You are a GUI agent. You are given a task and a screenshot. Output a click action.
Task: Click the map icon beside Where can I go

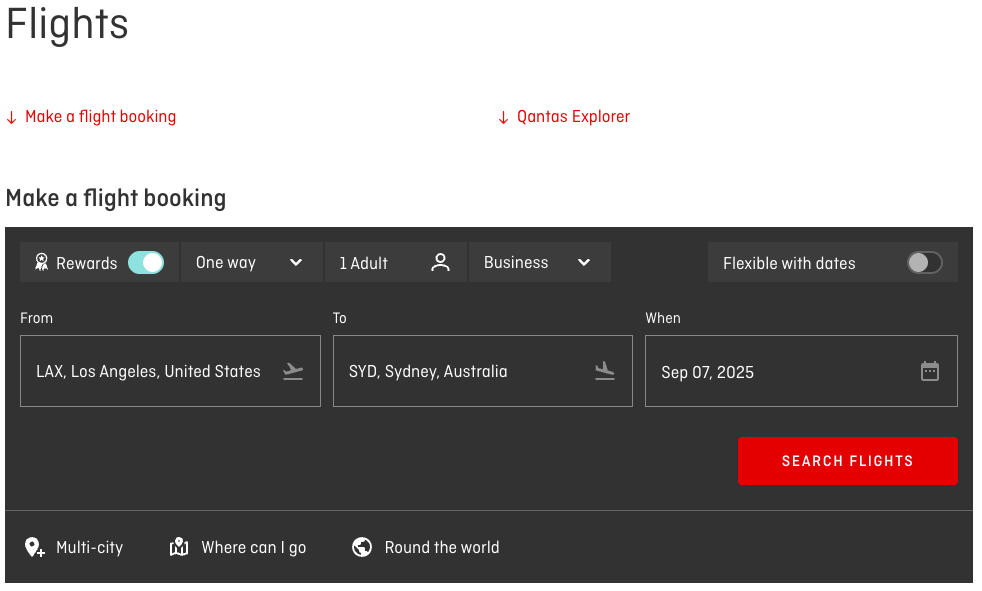(179, 547)
